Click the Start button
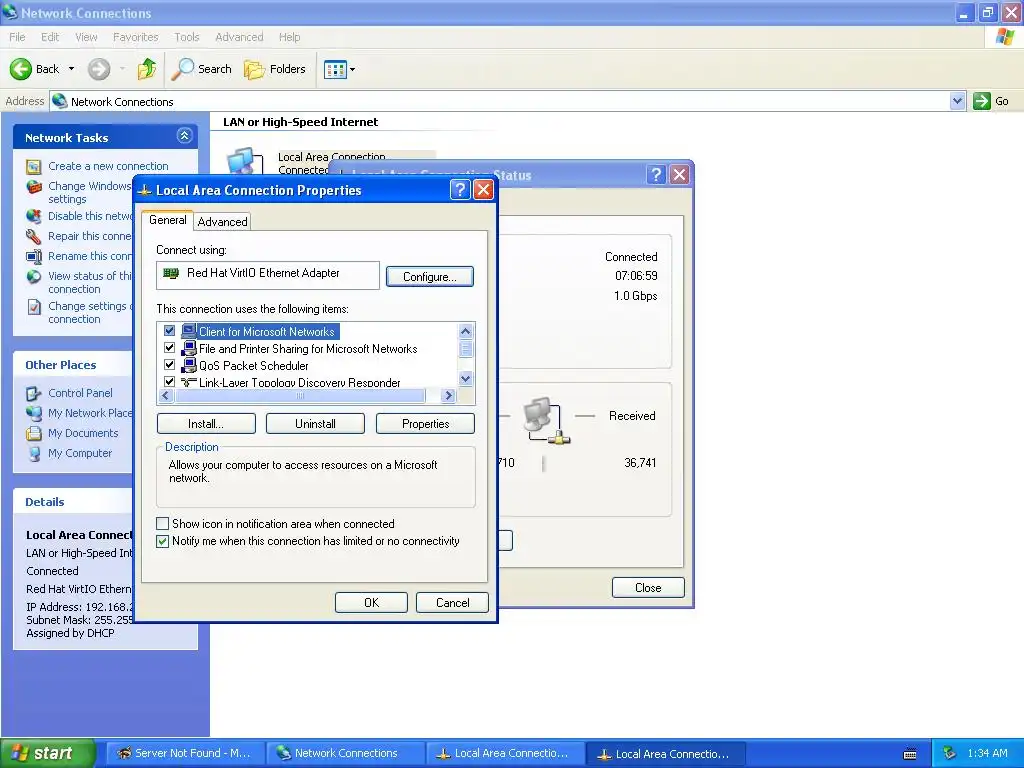The image size is (1024, 768). (48, 753)
